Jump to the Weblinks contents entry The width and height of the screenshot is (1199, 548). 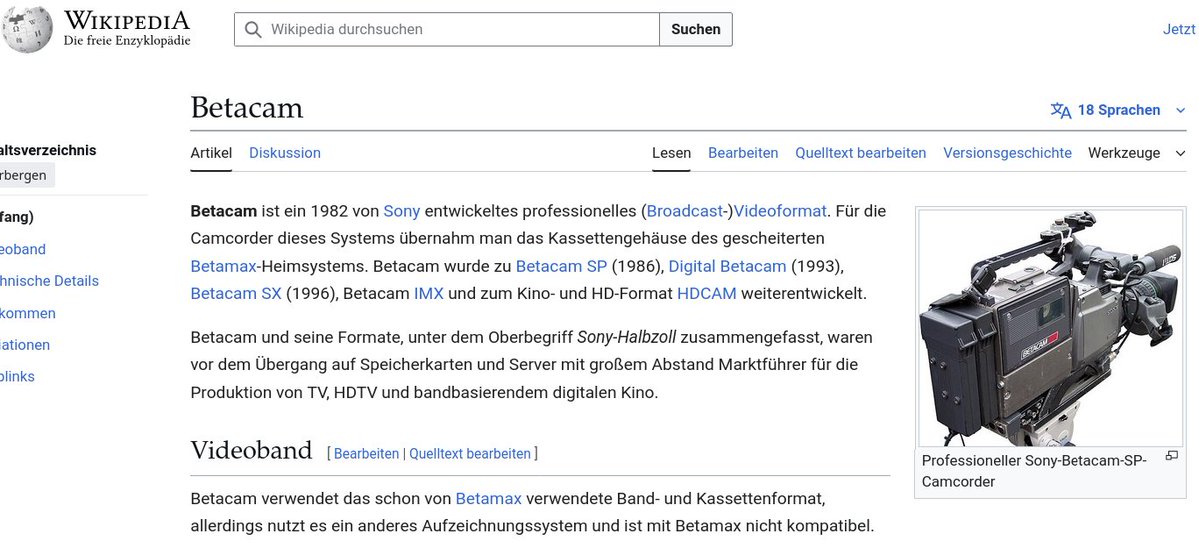click(17, 376)
